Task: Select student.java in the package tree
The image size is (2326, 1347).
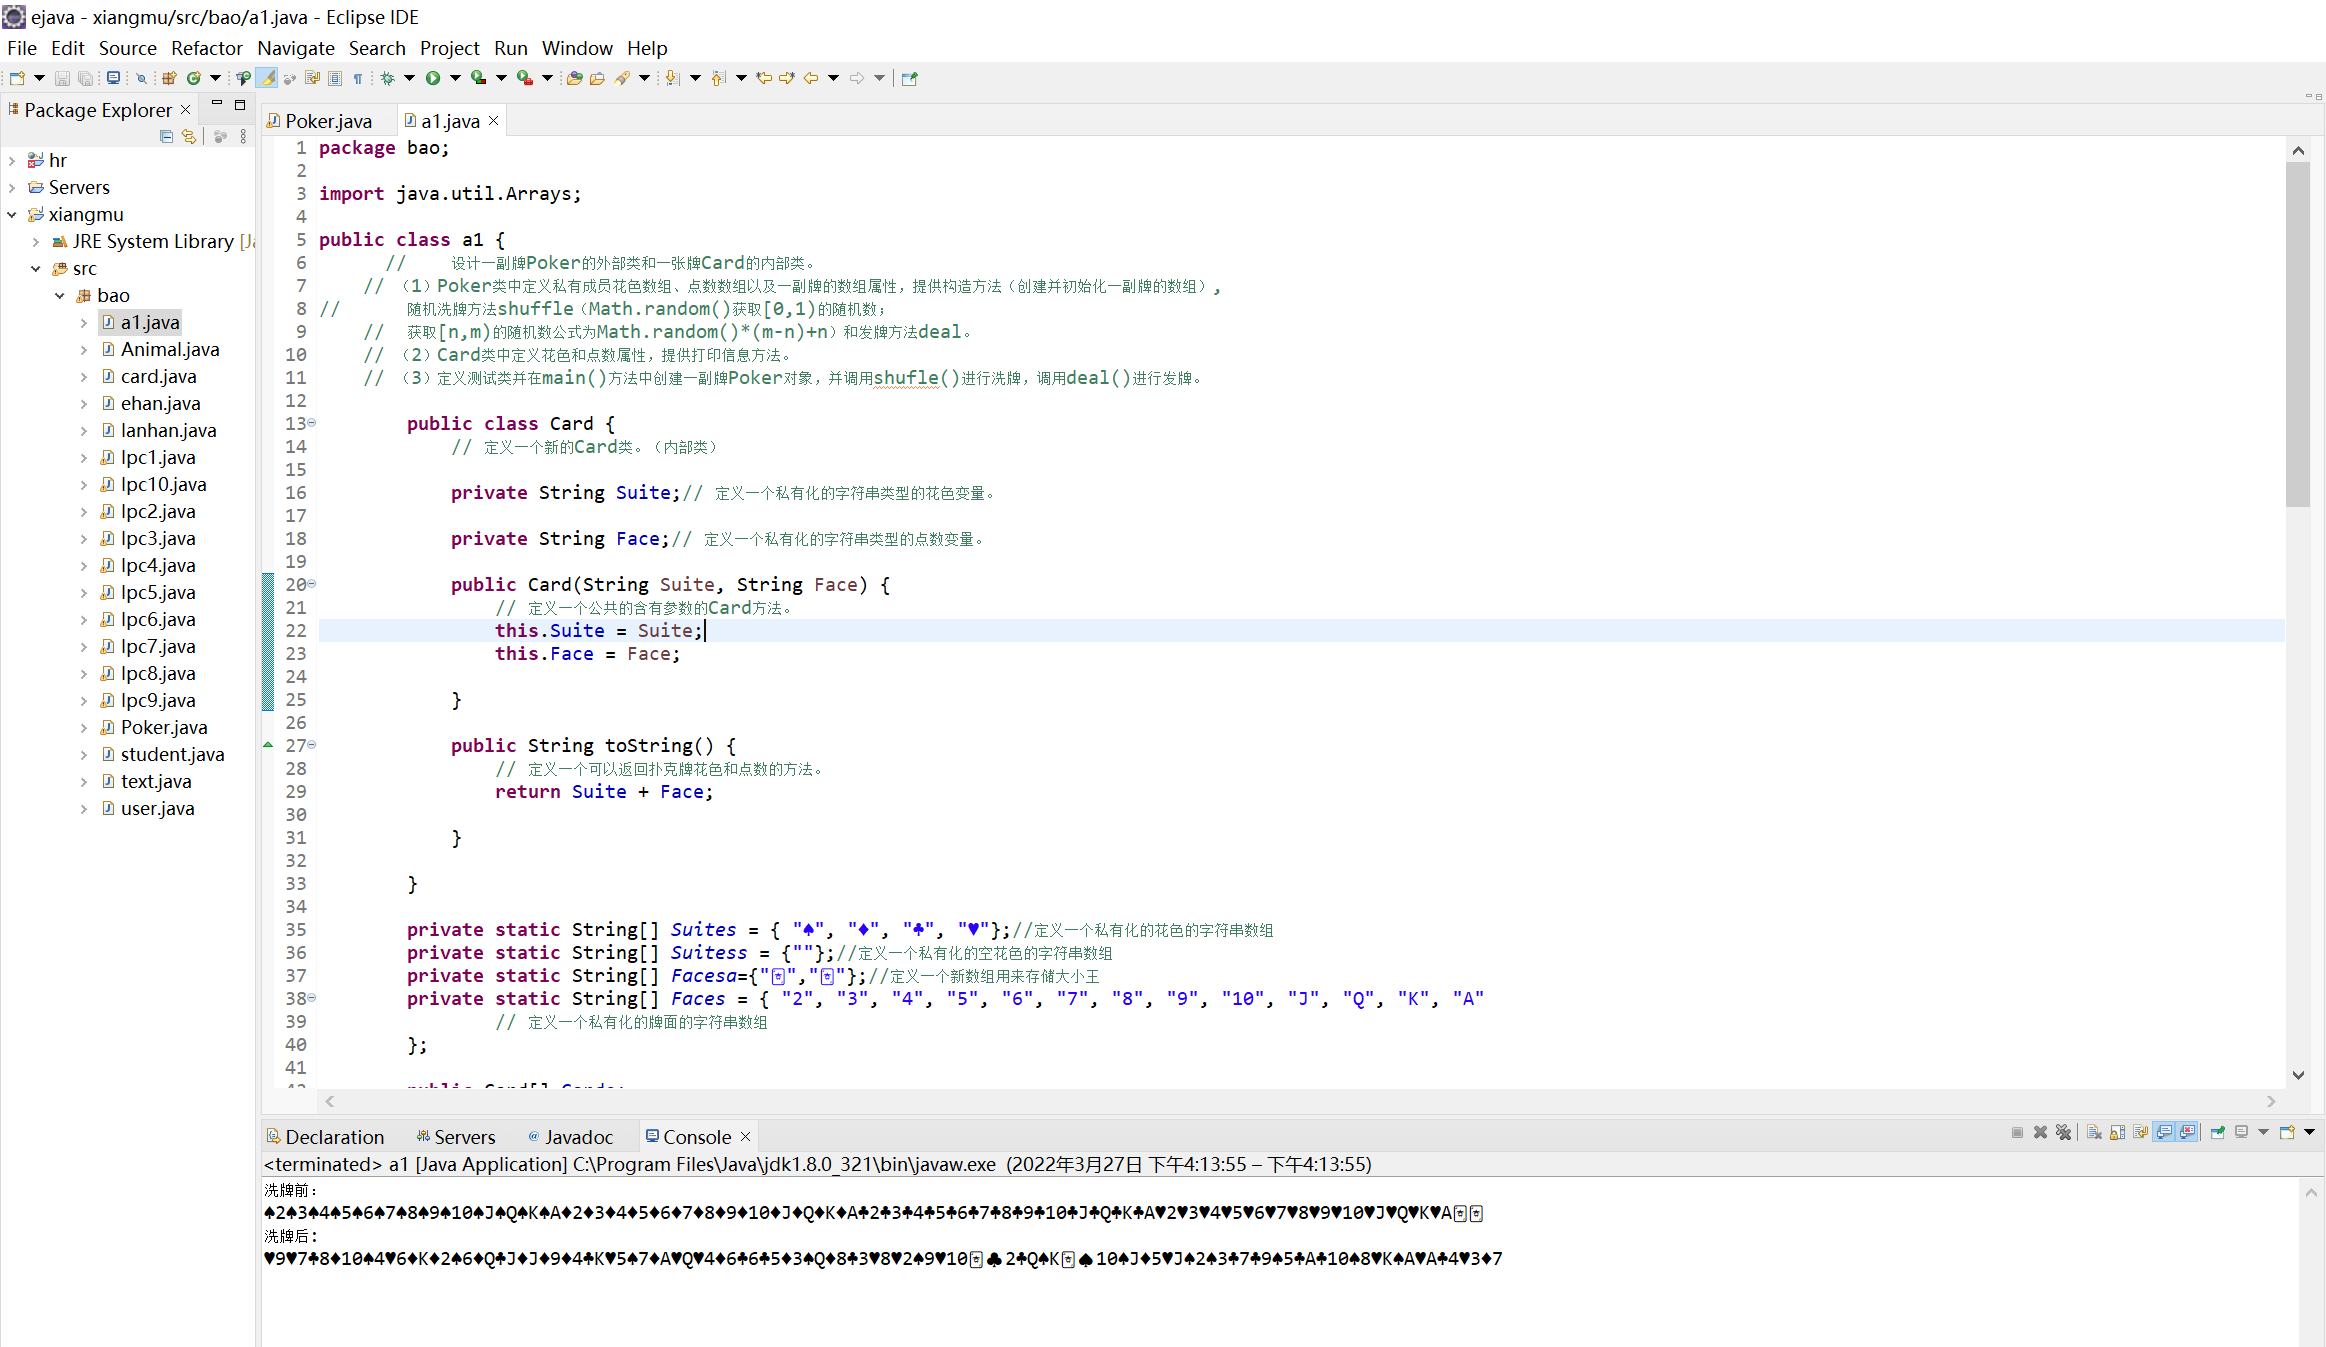Action: [172, 754]
